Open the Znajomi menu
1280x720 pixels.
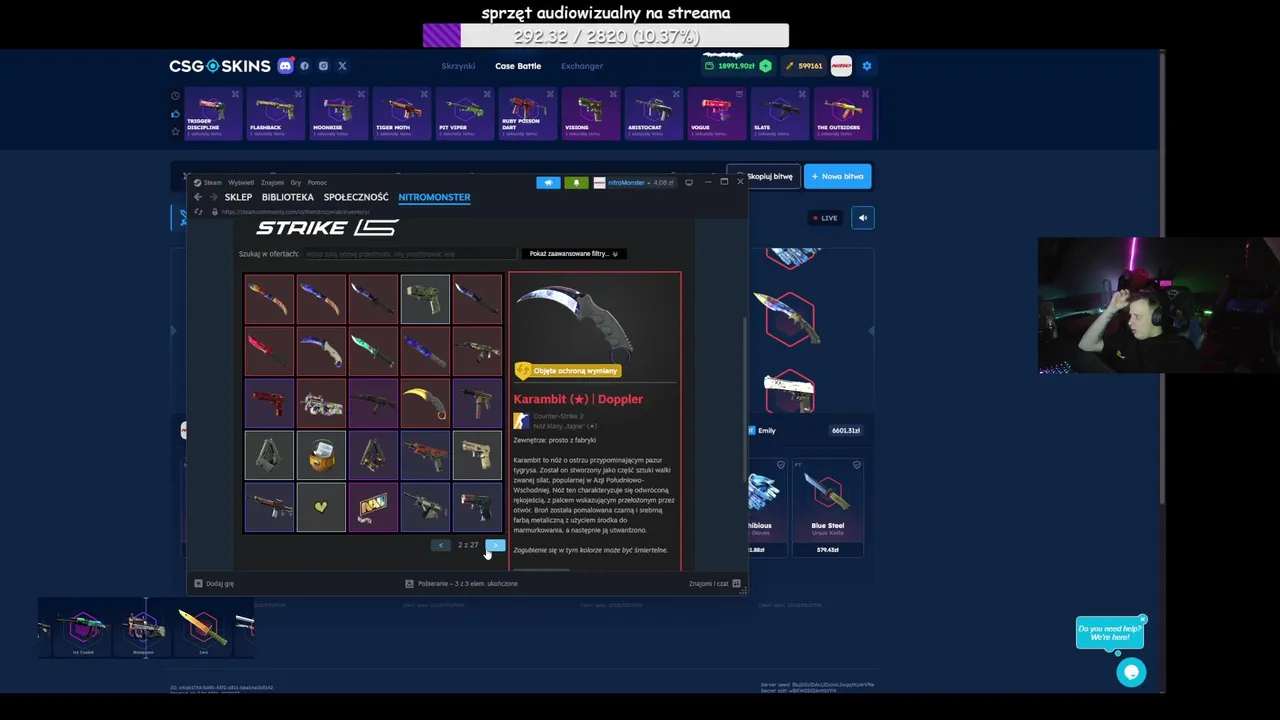273,183
